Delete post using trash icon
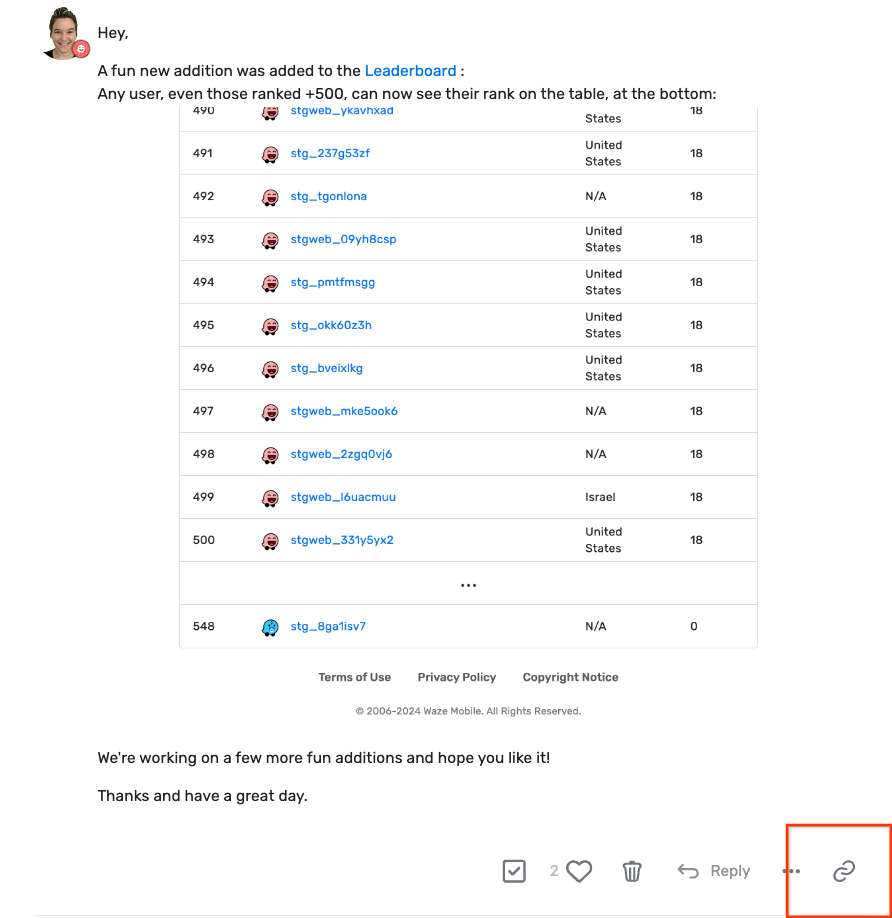 (x=632, y=871)
